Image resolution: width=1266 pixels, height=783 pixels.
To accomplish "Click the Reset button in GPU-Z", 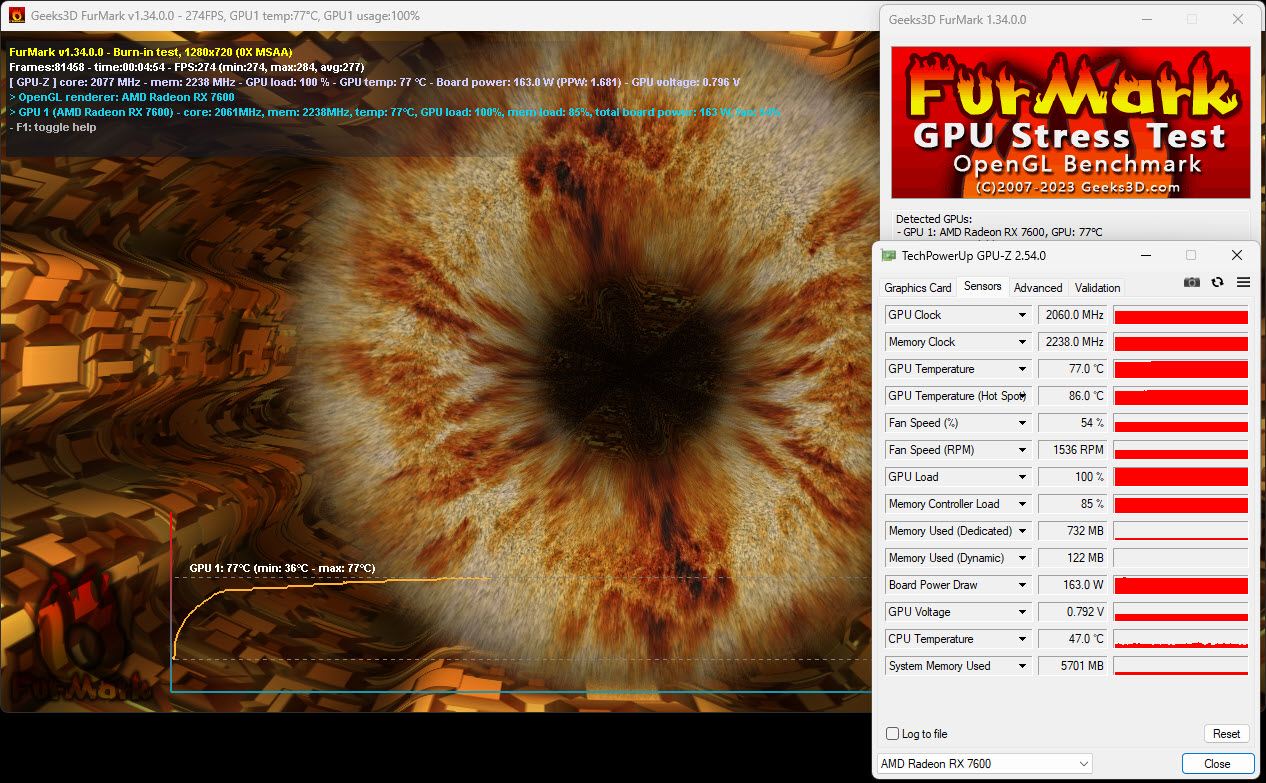I will [1227, 734].
